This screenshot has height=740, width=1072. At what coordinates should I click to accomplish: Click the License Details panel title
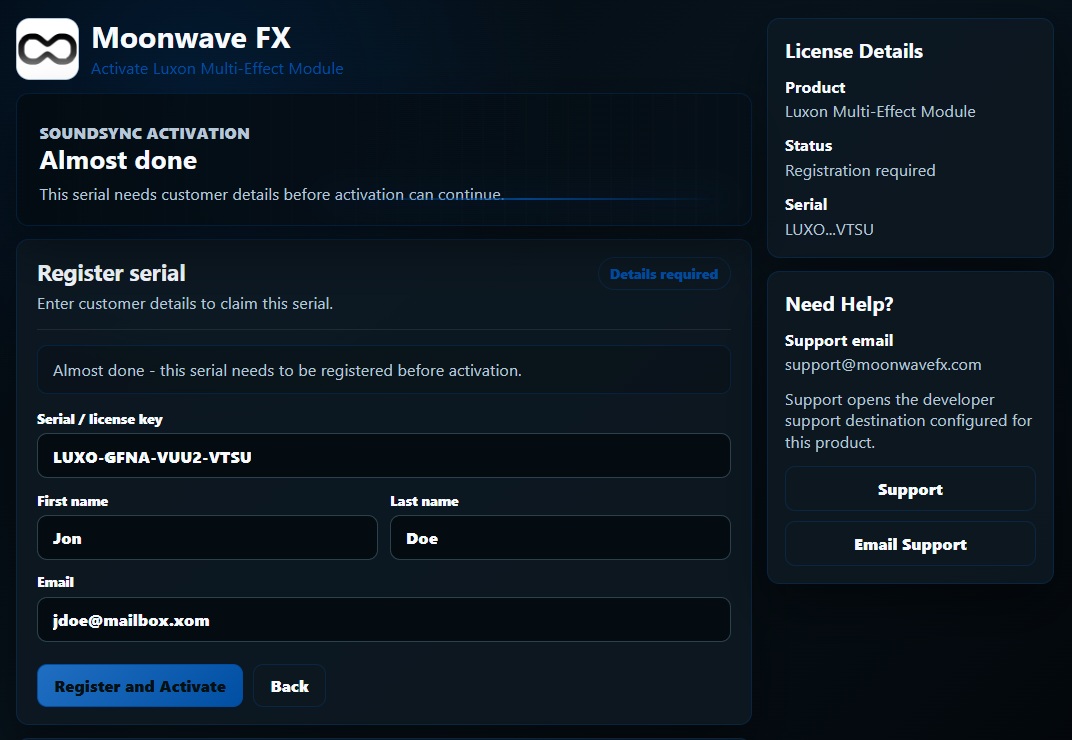(854, 51)
